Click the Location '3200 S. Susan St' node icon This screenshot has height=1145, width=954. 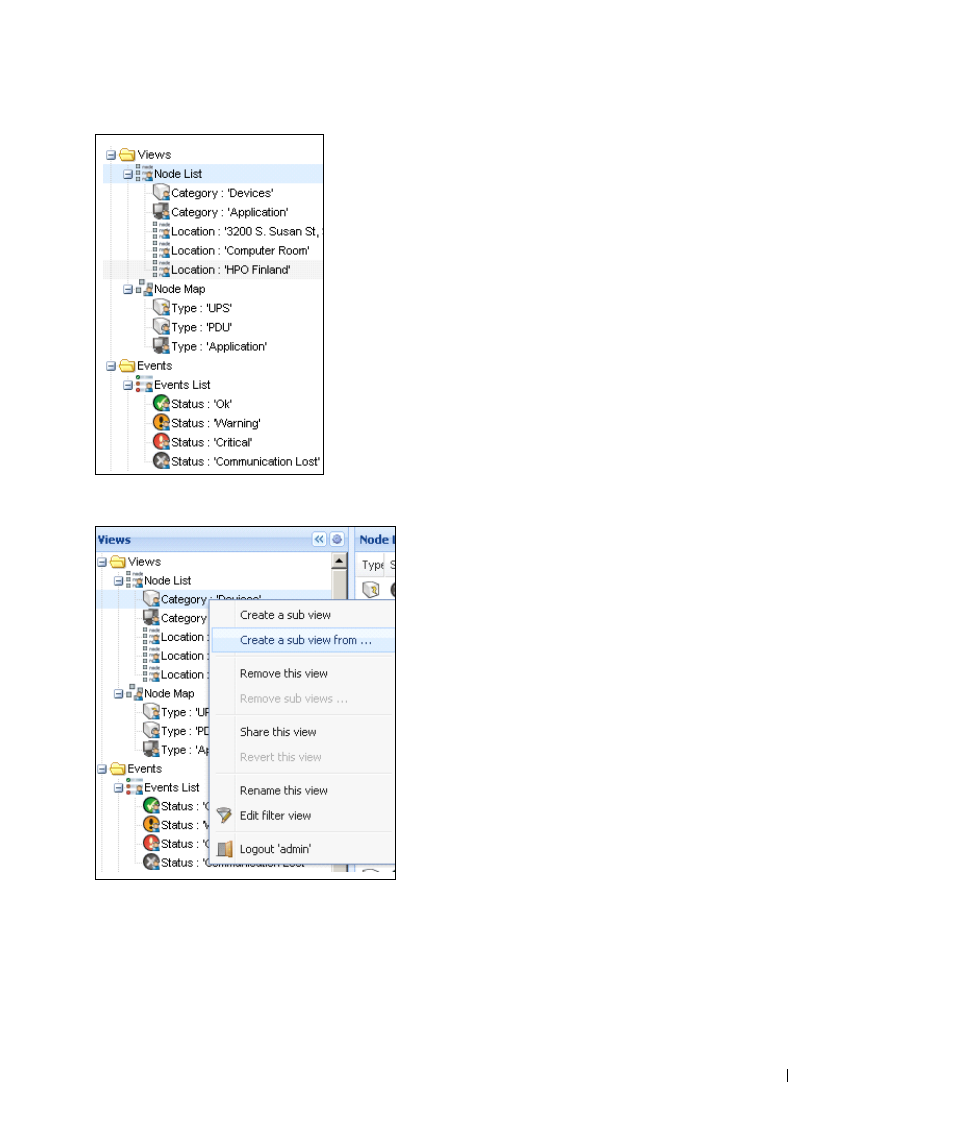pyautogui.click(x=161, y=231)
